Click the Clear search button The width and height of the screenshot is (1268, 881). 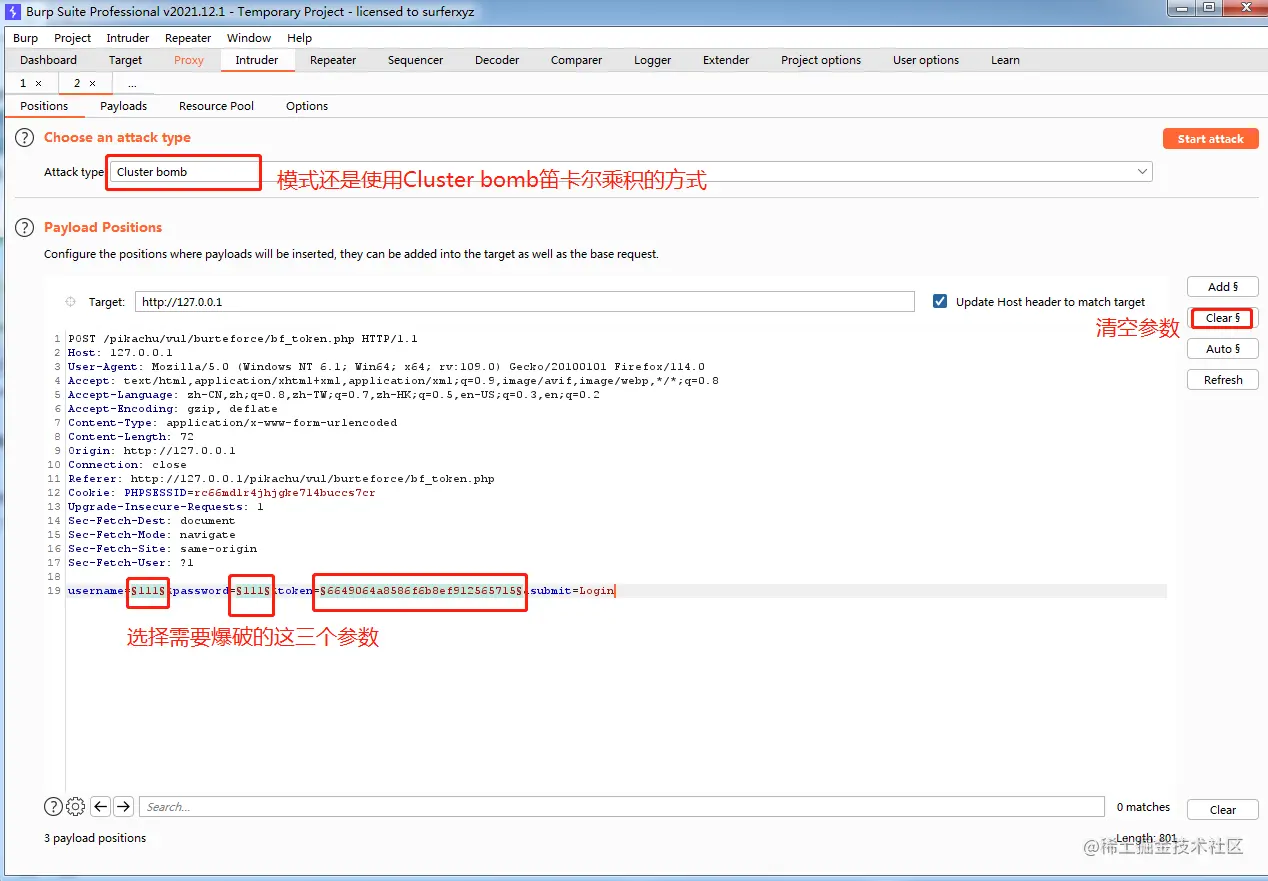point(1223,810)
